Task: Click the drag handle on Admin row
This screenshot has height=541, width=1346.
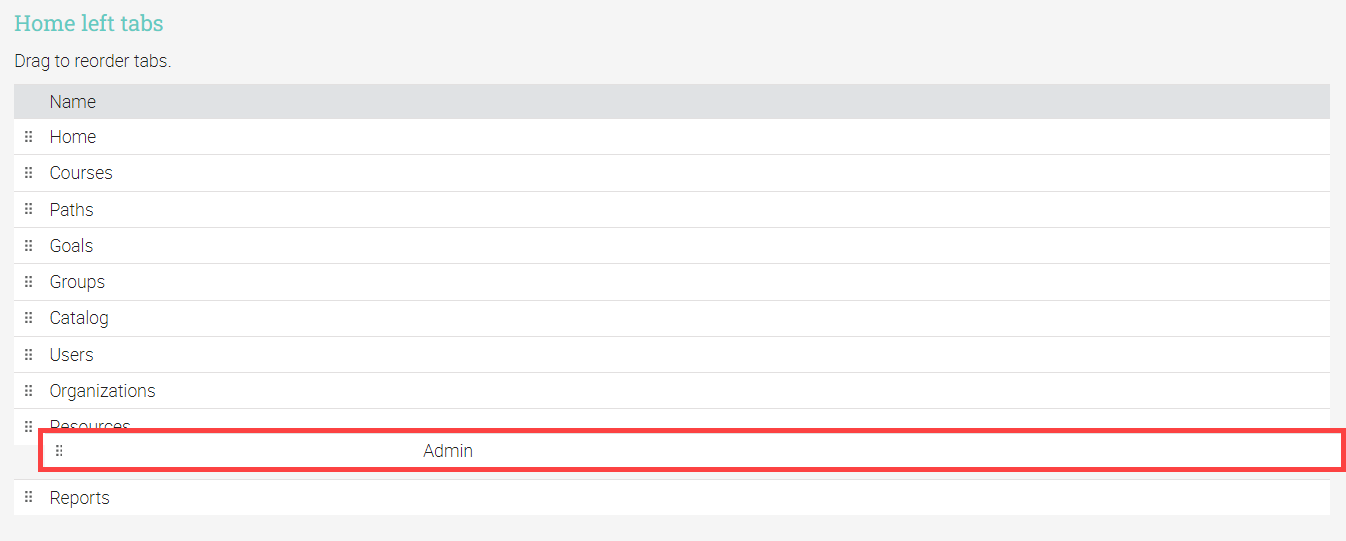Action: pyautogui.click(x=59, y=451)
